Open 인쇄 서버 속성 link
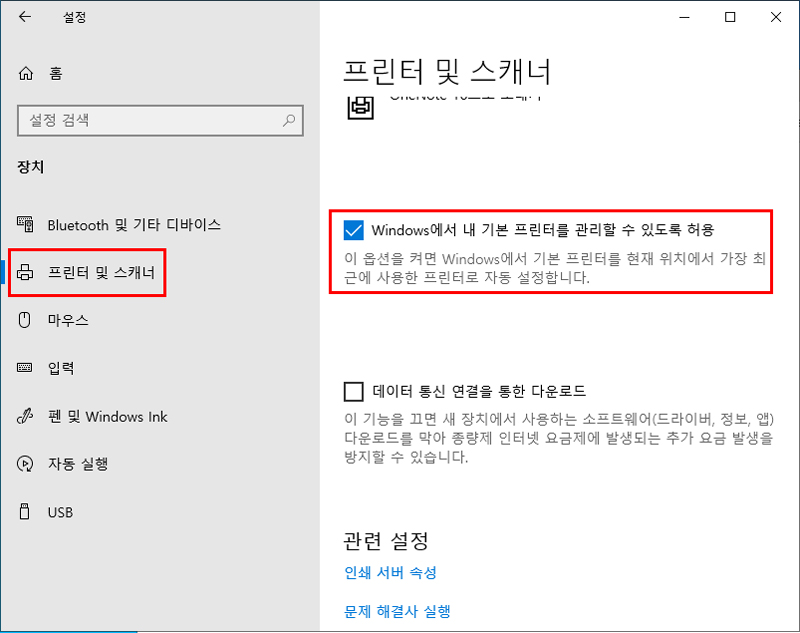The width and height of the screenshot is (800, 633). tap(390, 573)
